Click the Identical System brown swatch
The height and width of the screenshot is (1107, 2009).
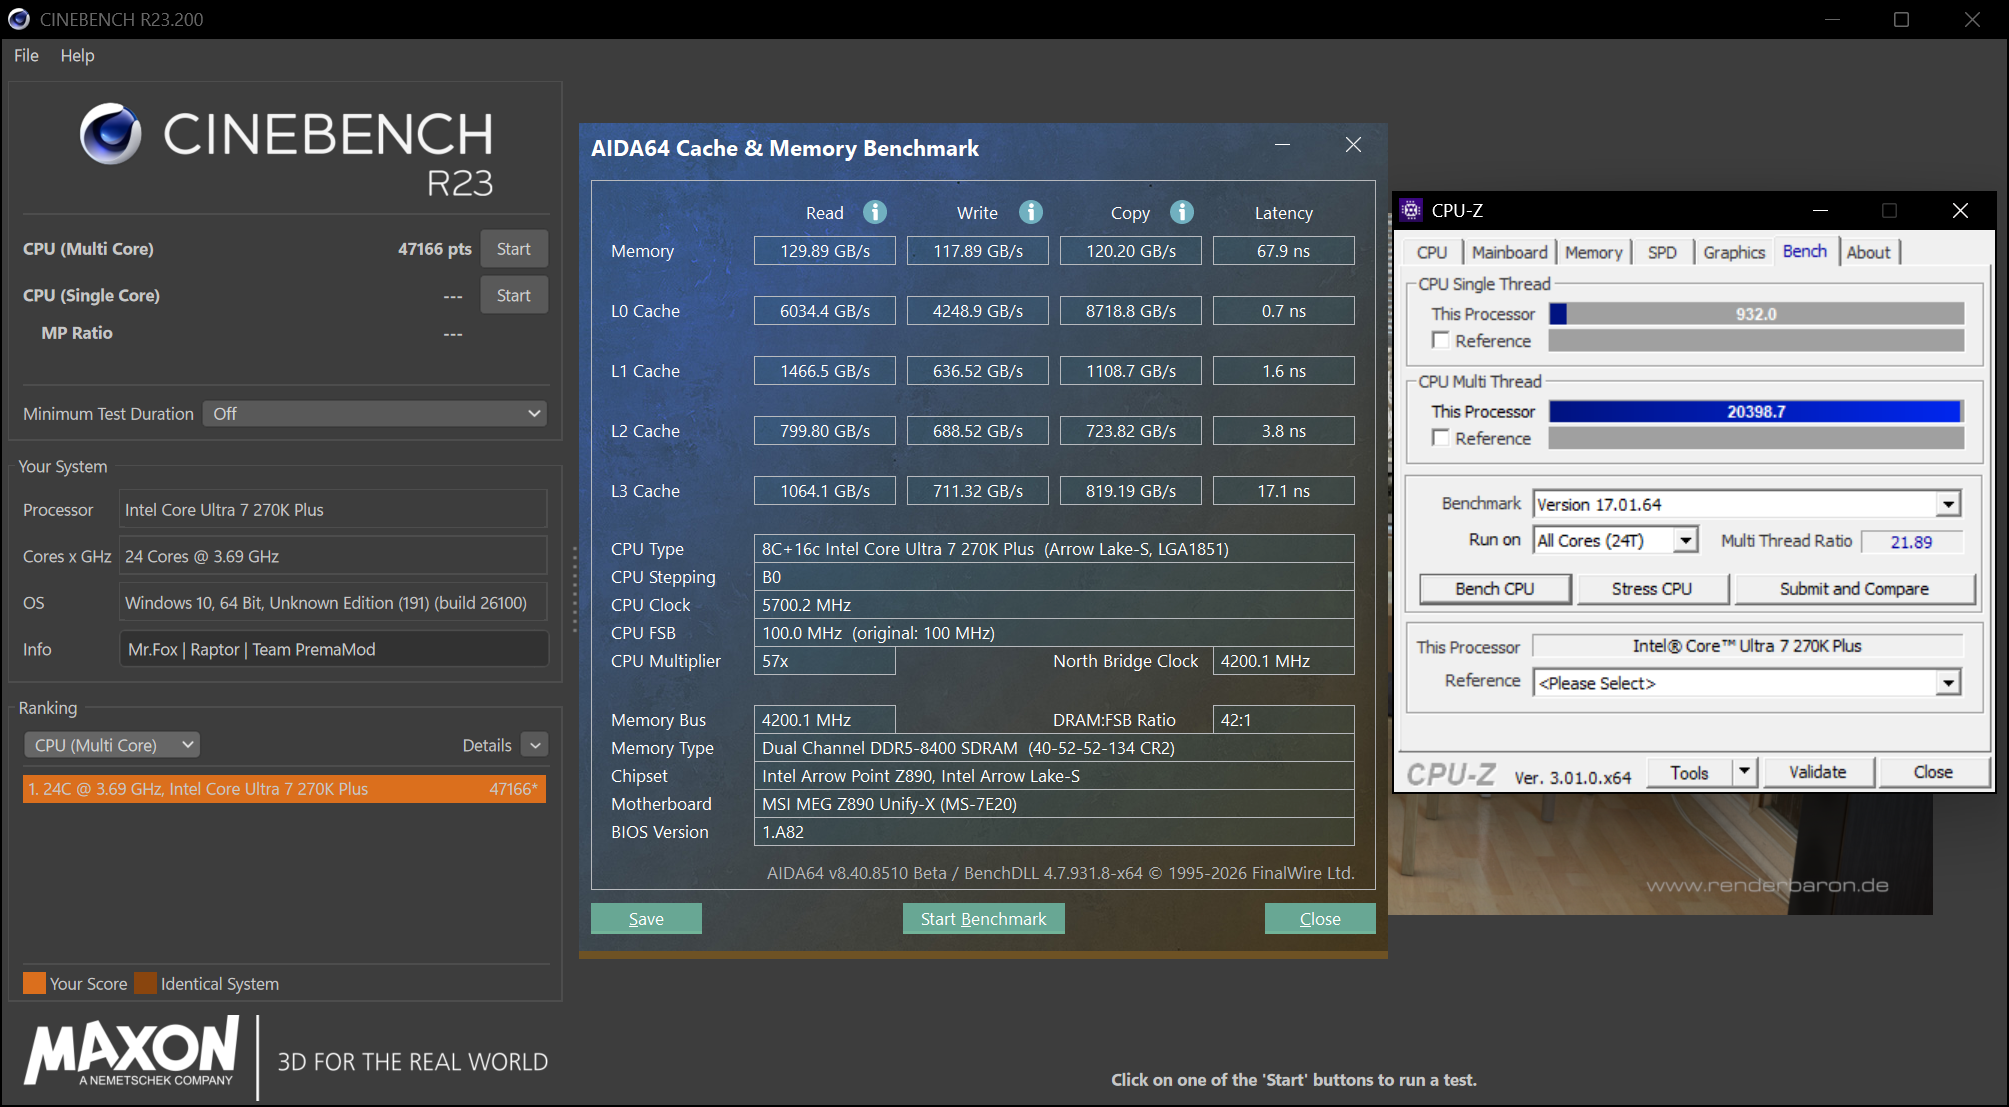click(145, 983)
